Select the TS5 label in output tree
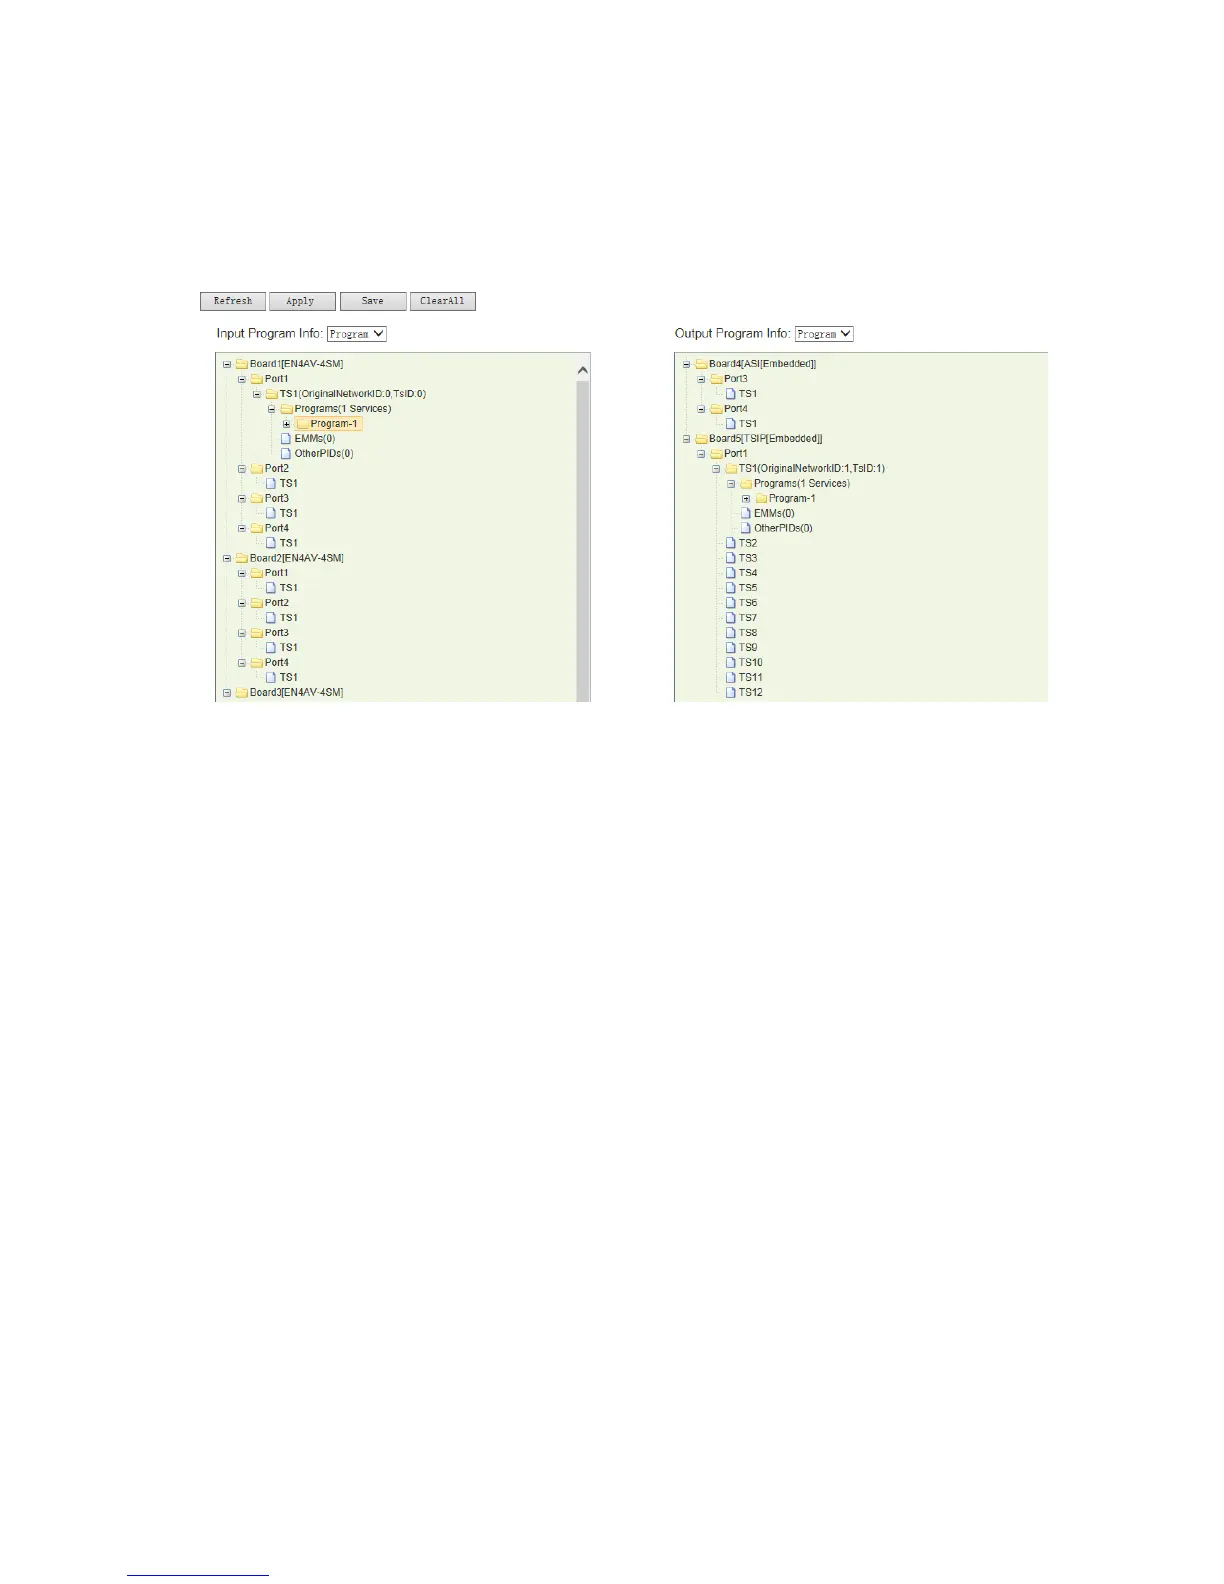The width and height of the screenshot is (1224, 1584). (748, 588)
